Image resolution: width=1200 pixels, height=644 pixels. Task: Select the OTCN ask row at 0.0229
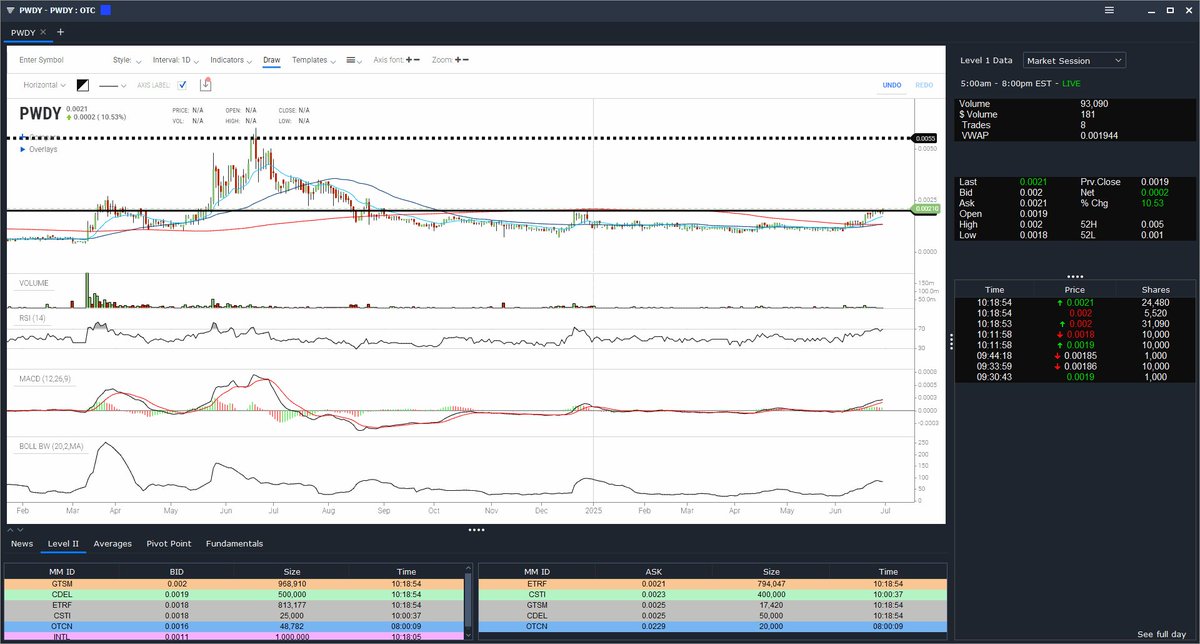coord(711,625)
